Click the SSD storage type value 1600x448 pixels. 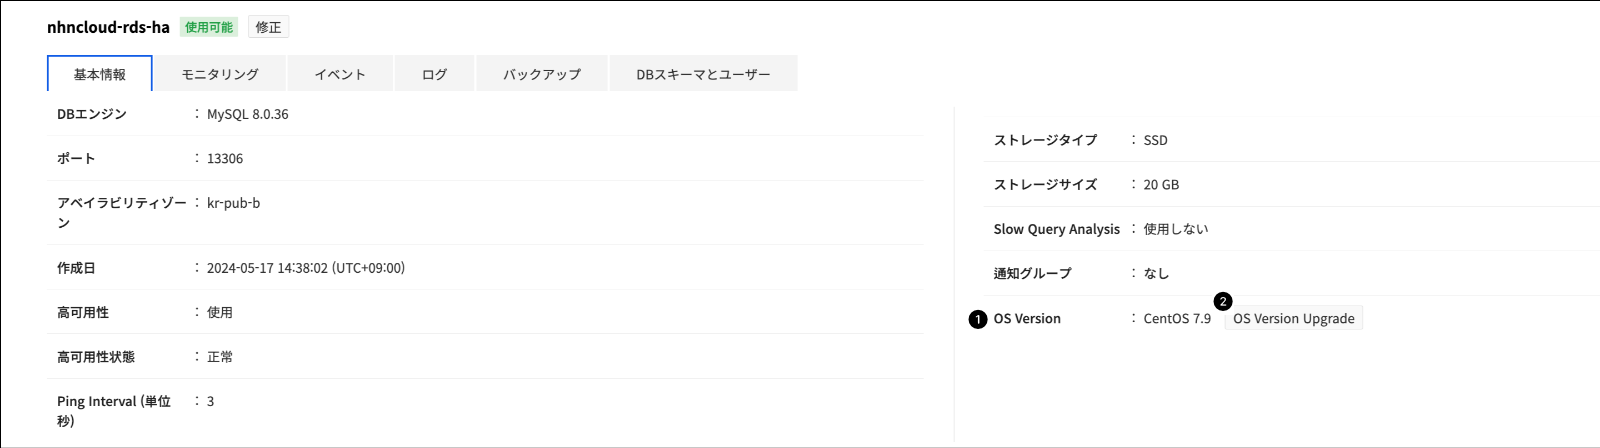click(x=1155, y=140)
